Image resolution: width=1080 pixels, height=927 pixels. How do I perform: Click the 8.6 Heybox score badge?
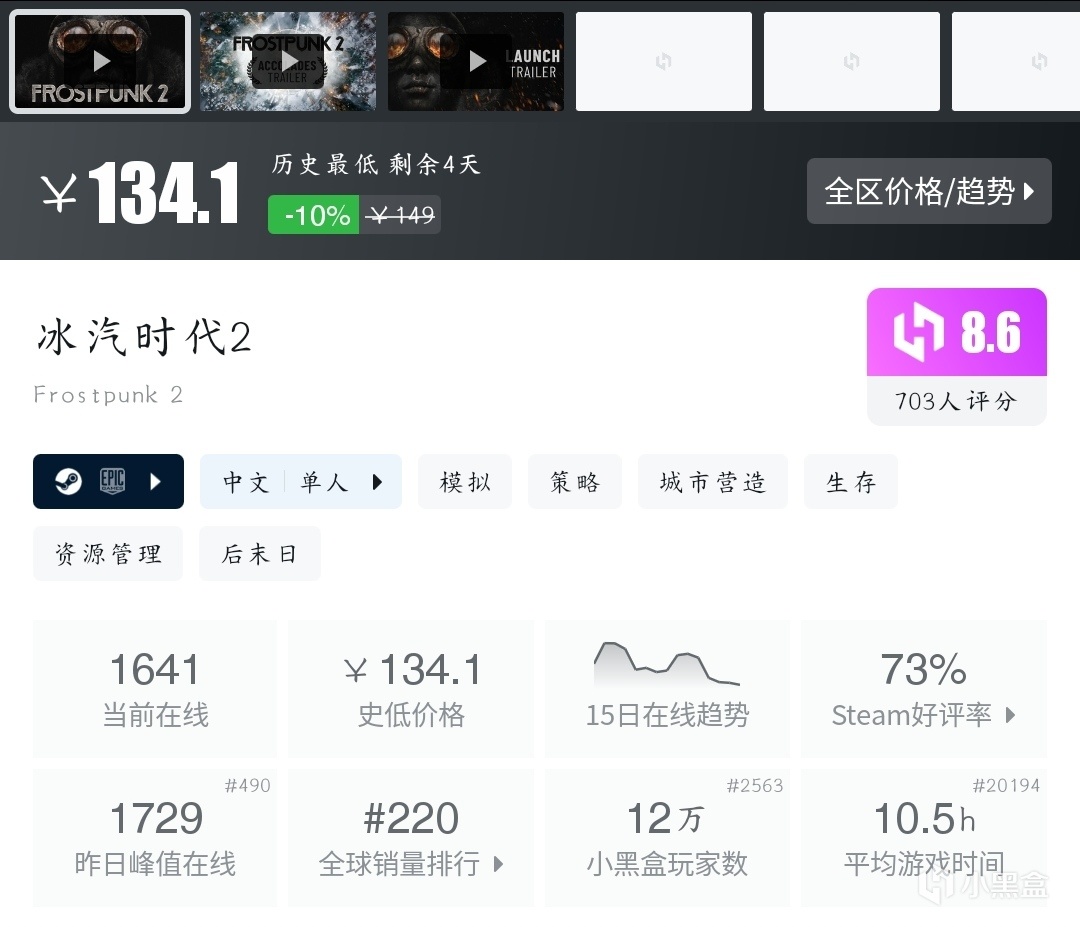957,332
